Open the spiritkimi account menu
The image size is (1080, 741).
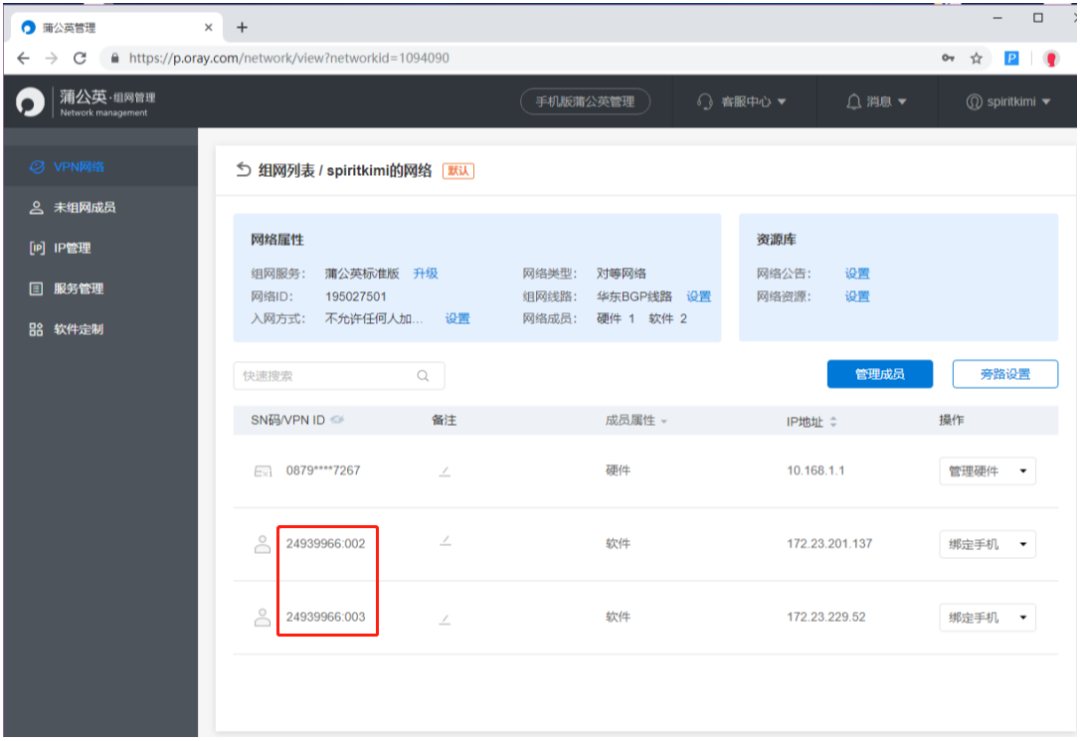pos(1008,102)
